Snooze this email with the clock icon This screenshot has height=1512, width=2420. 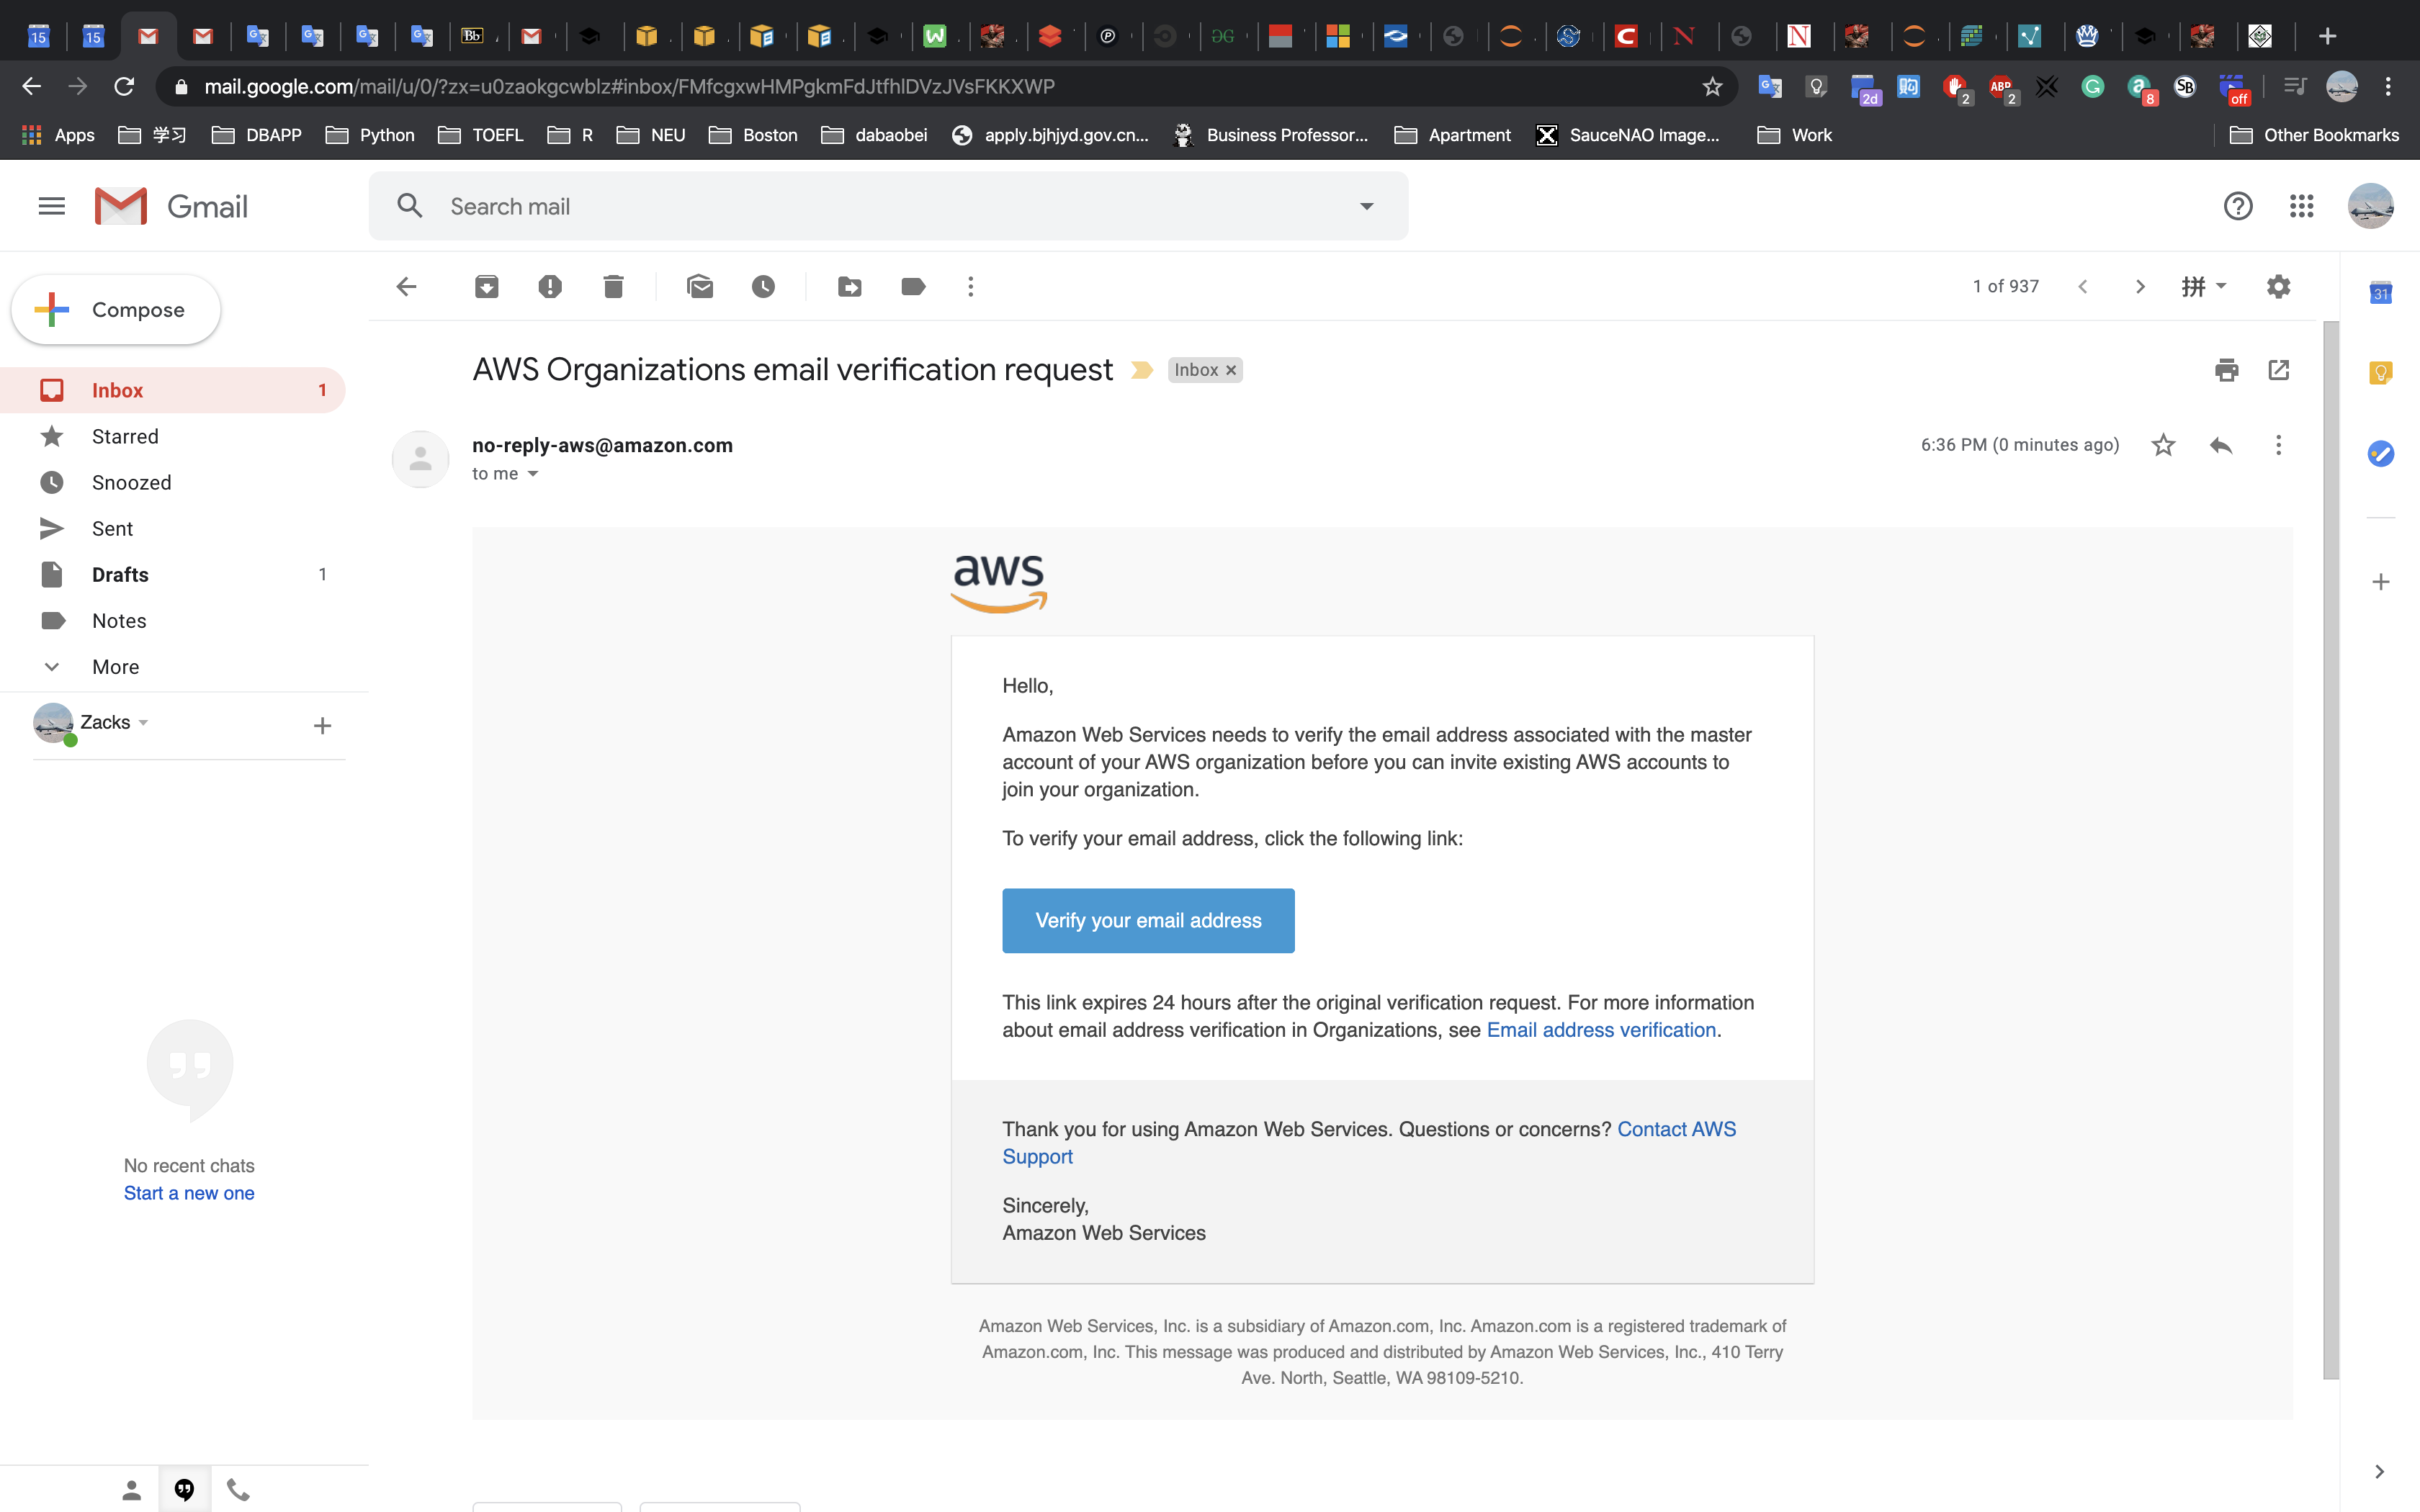(x=763, y=287)
